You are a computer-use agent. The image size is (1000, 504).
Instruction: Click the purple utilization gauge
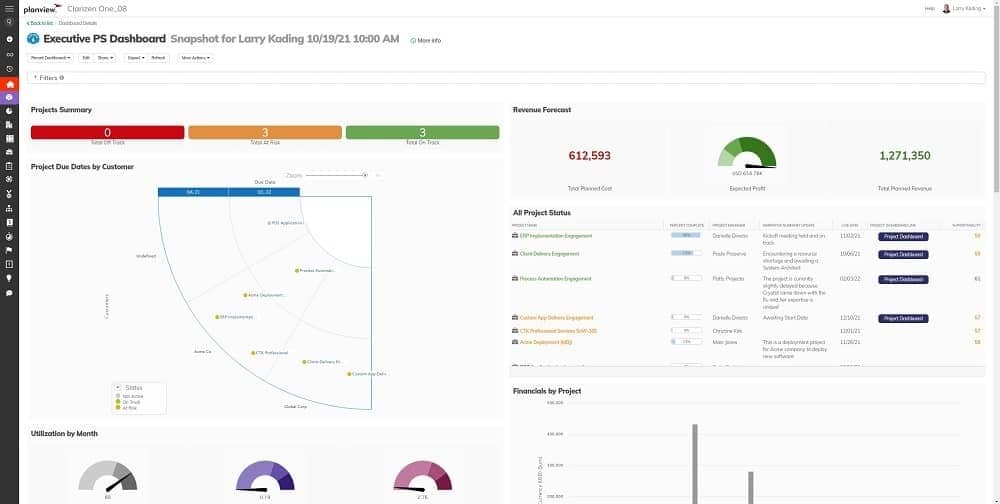point(265,476)
